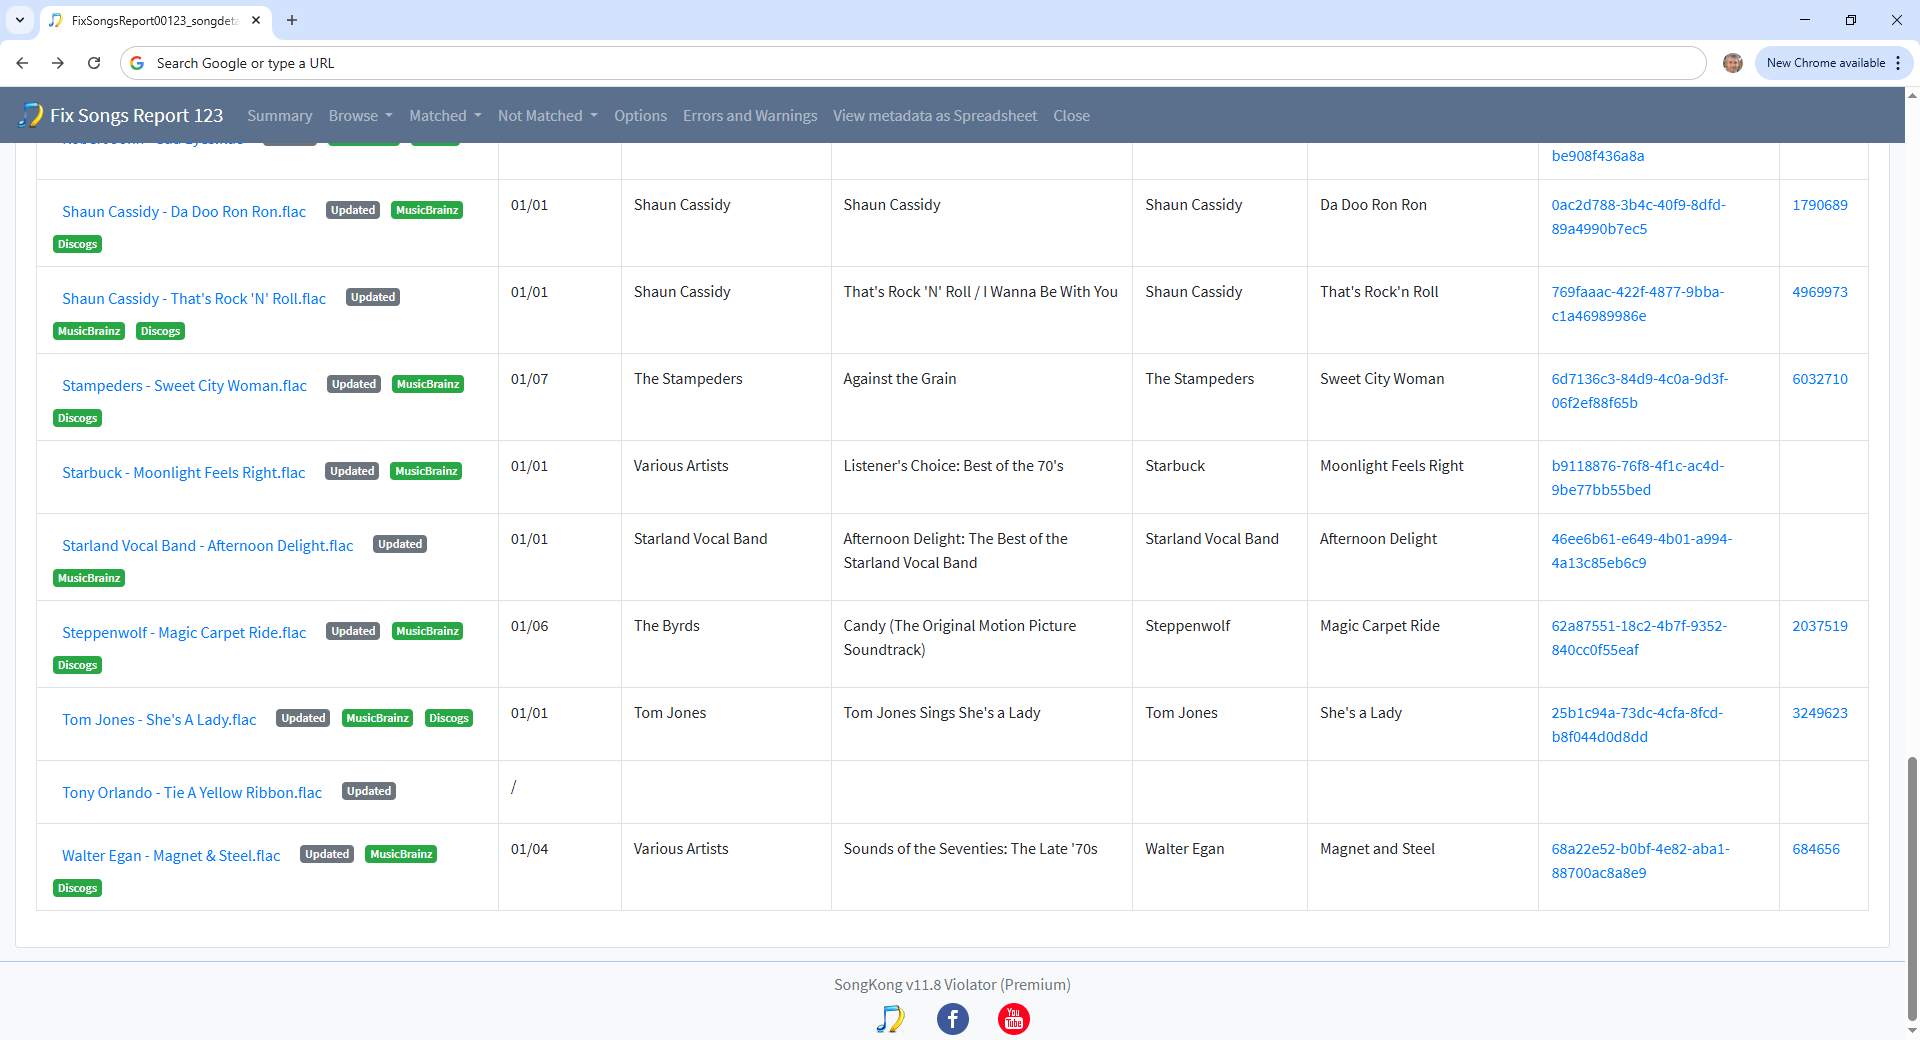Image resolution: width=1920 pixels, height=1040 pixels.
Task: Close the FixSongsReport00123 tab
Action: 256,20
